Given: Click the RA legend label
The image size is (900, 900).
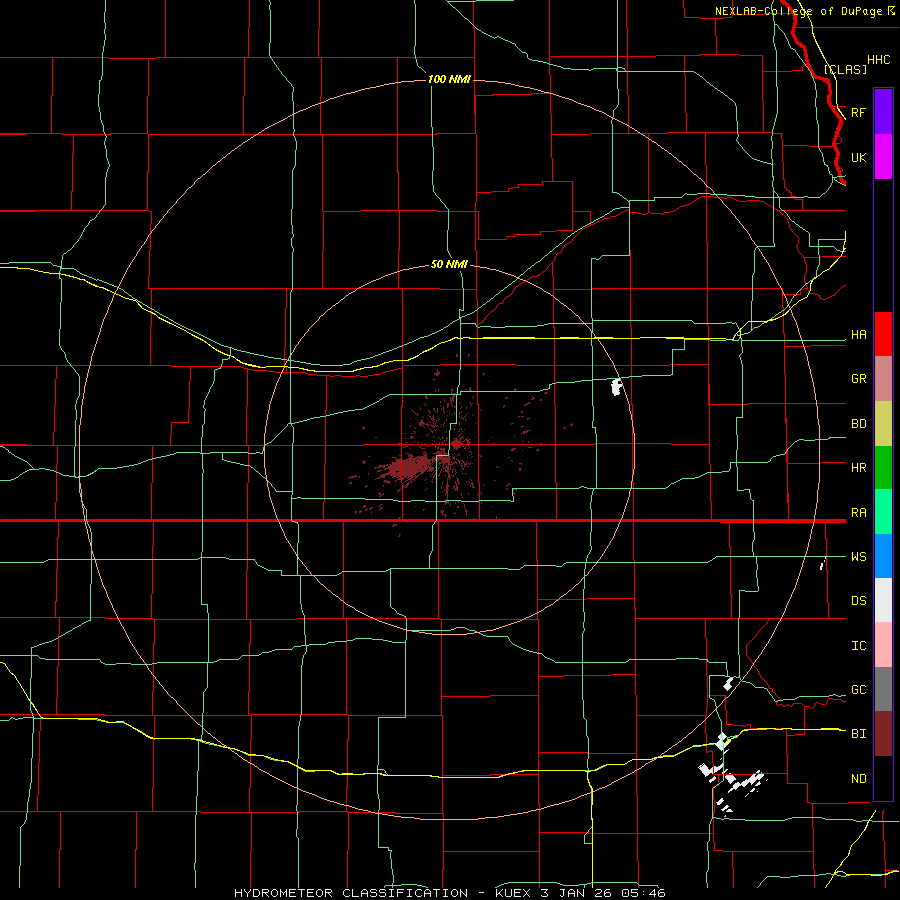Looking at the screenshot, I should 859,513.
